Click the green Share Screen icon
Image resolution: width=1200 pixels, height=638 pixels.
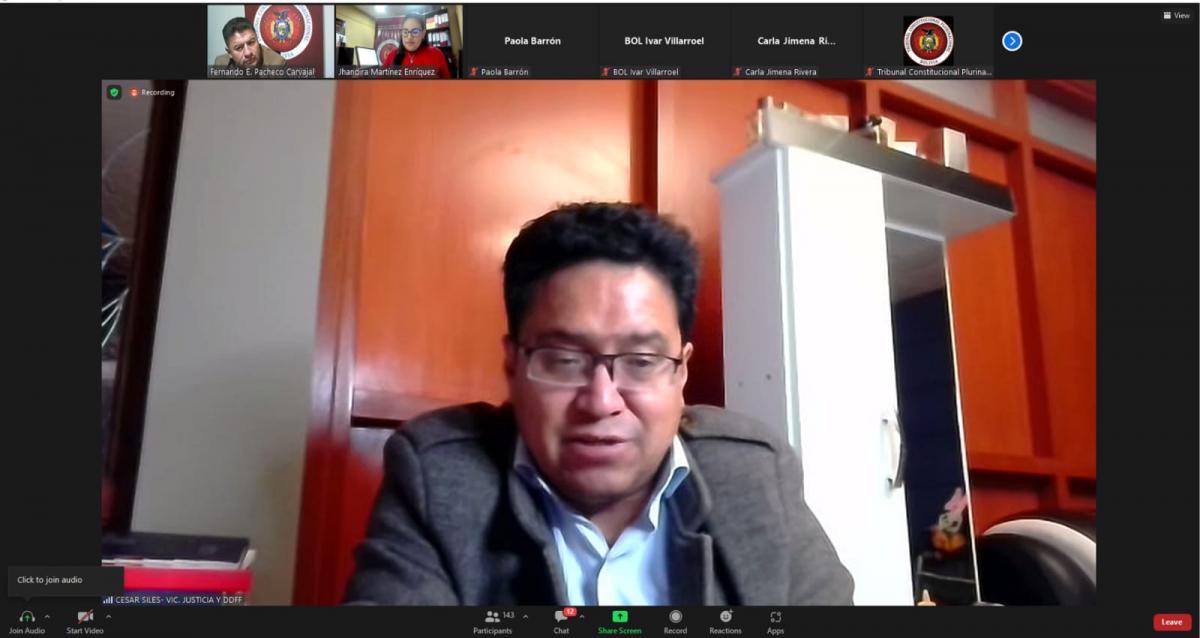click(x=620, y=616)
